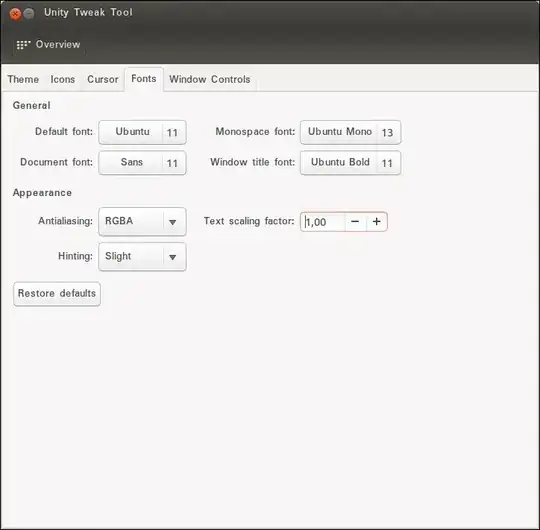The height and width of the screenshot is (530, 540).
Task: Click the Overview label in toolbar
Action: [x=58, y=44]
